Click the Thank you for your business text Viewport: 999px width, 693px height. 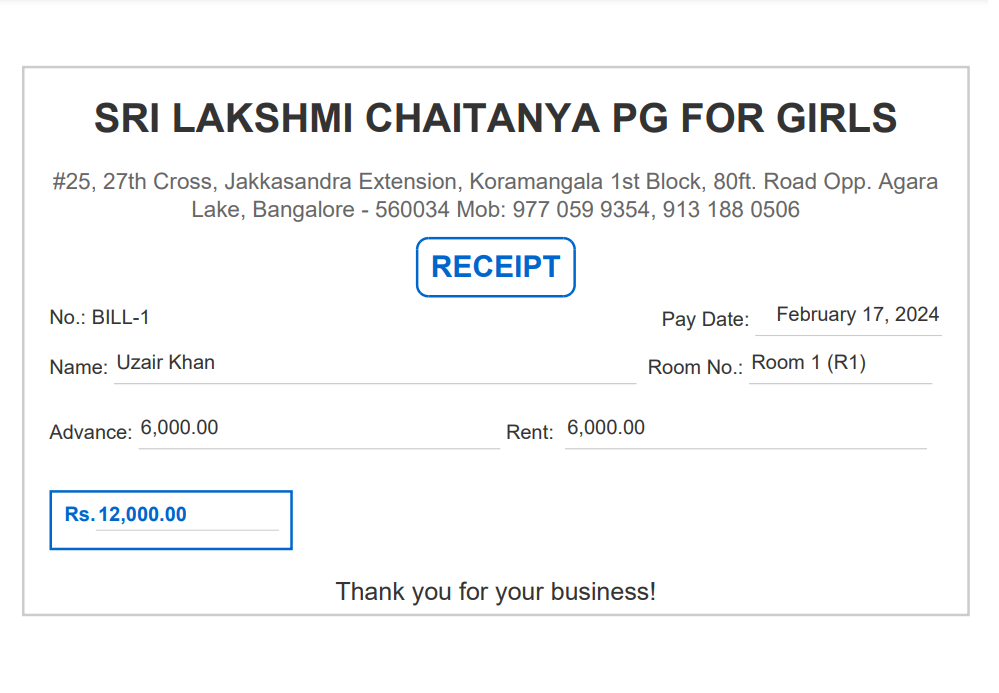[495, 591]
